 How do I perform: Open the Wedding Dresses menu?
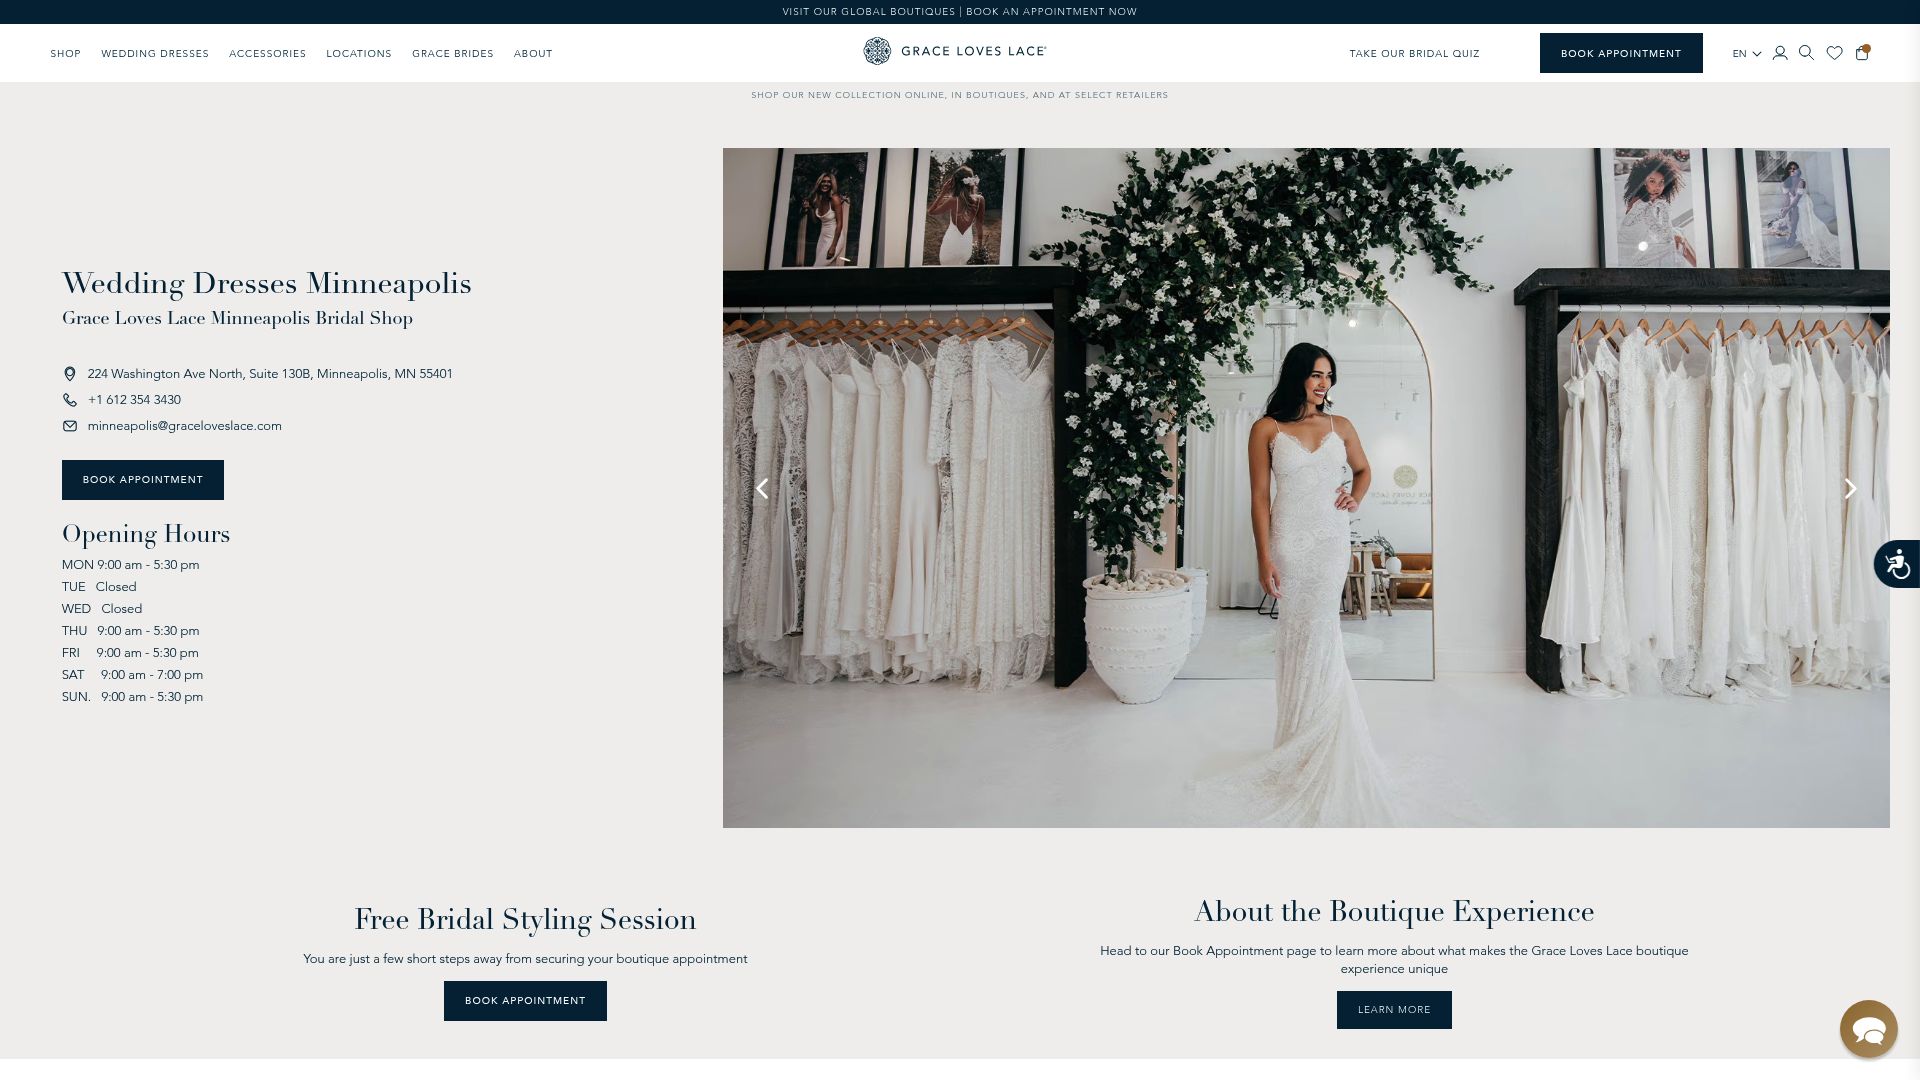point(155,54)
